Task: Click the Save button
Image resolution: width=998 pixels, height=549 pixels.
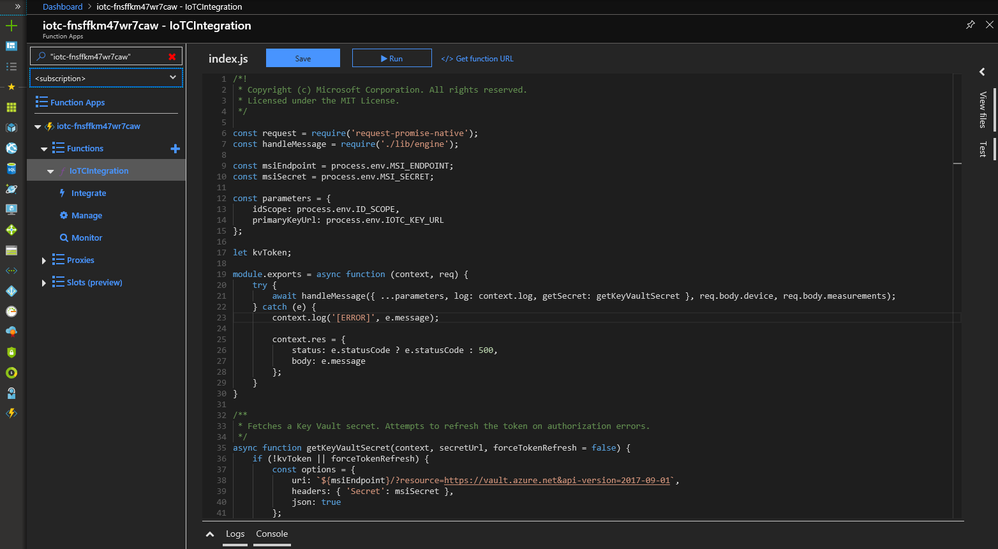Action: [x=302, y=59]
